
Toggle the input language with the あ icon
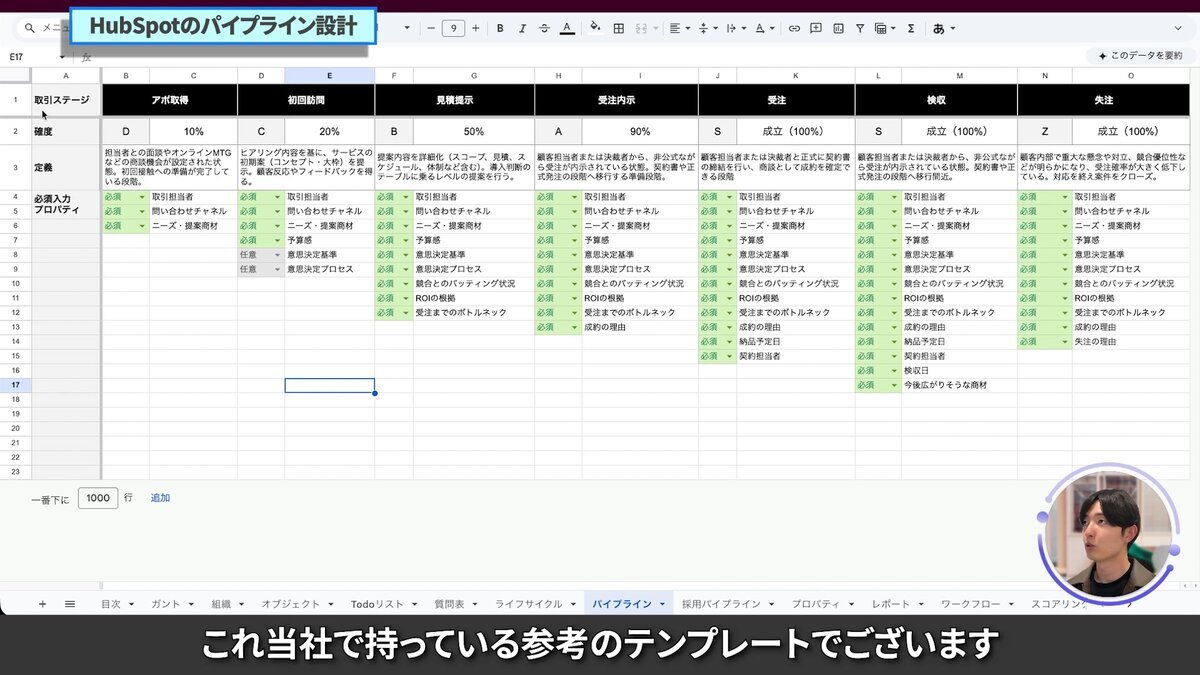(936, 28)
